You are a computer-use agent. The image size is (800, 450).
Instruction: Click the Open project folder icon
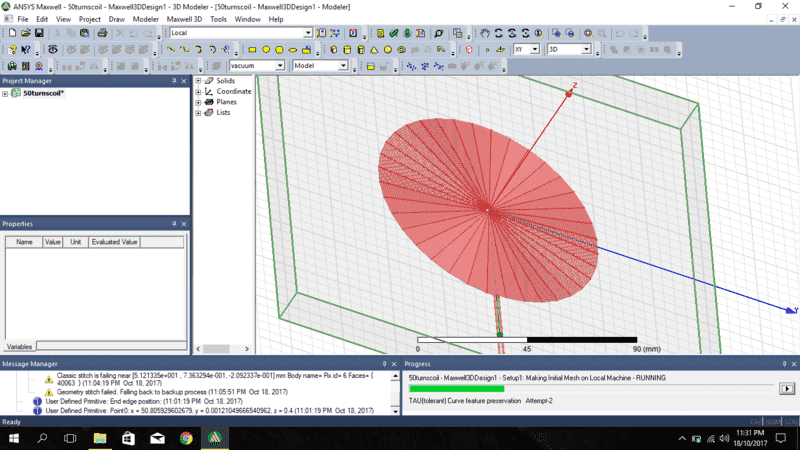click(25, 33)
